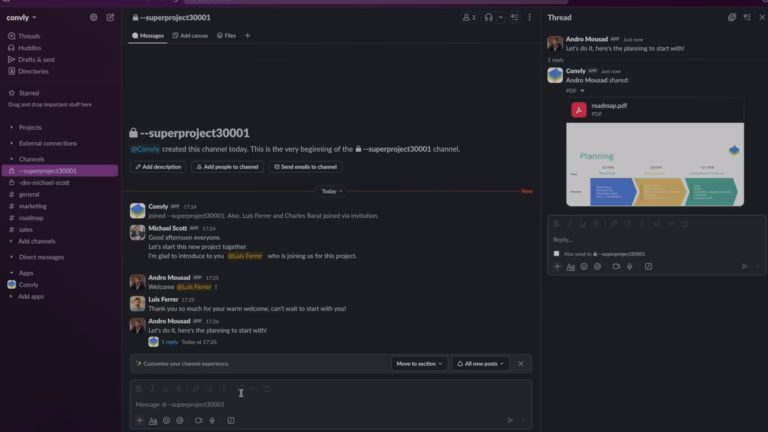Attach file with plus in channel composer
768x432 pixels.
pos(140,420)
